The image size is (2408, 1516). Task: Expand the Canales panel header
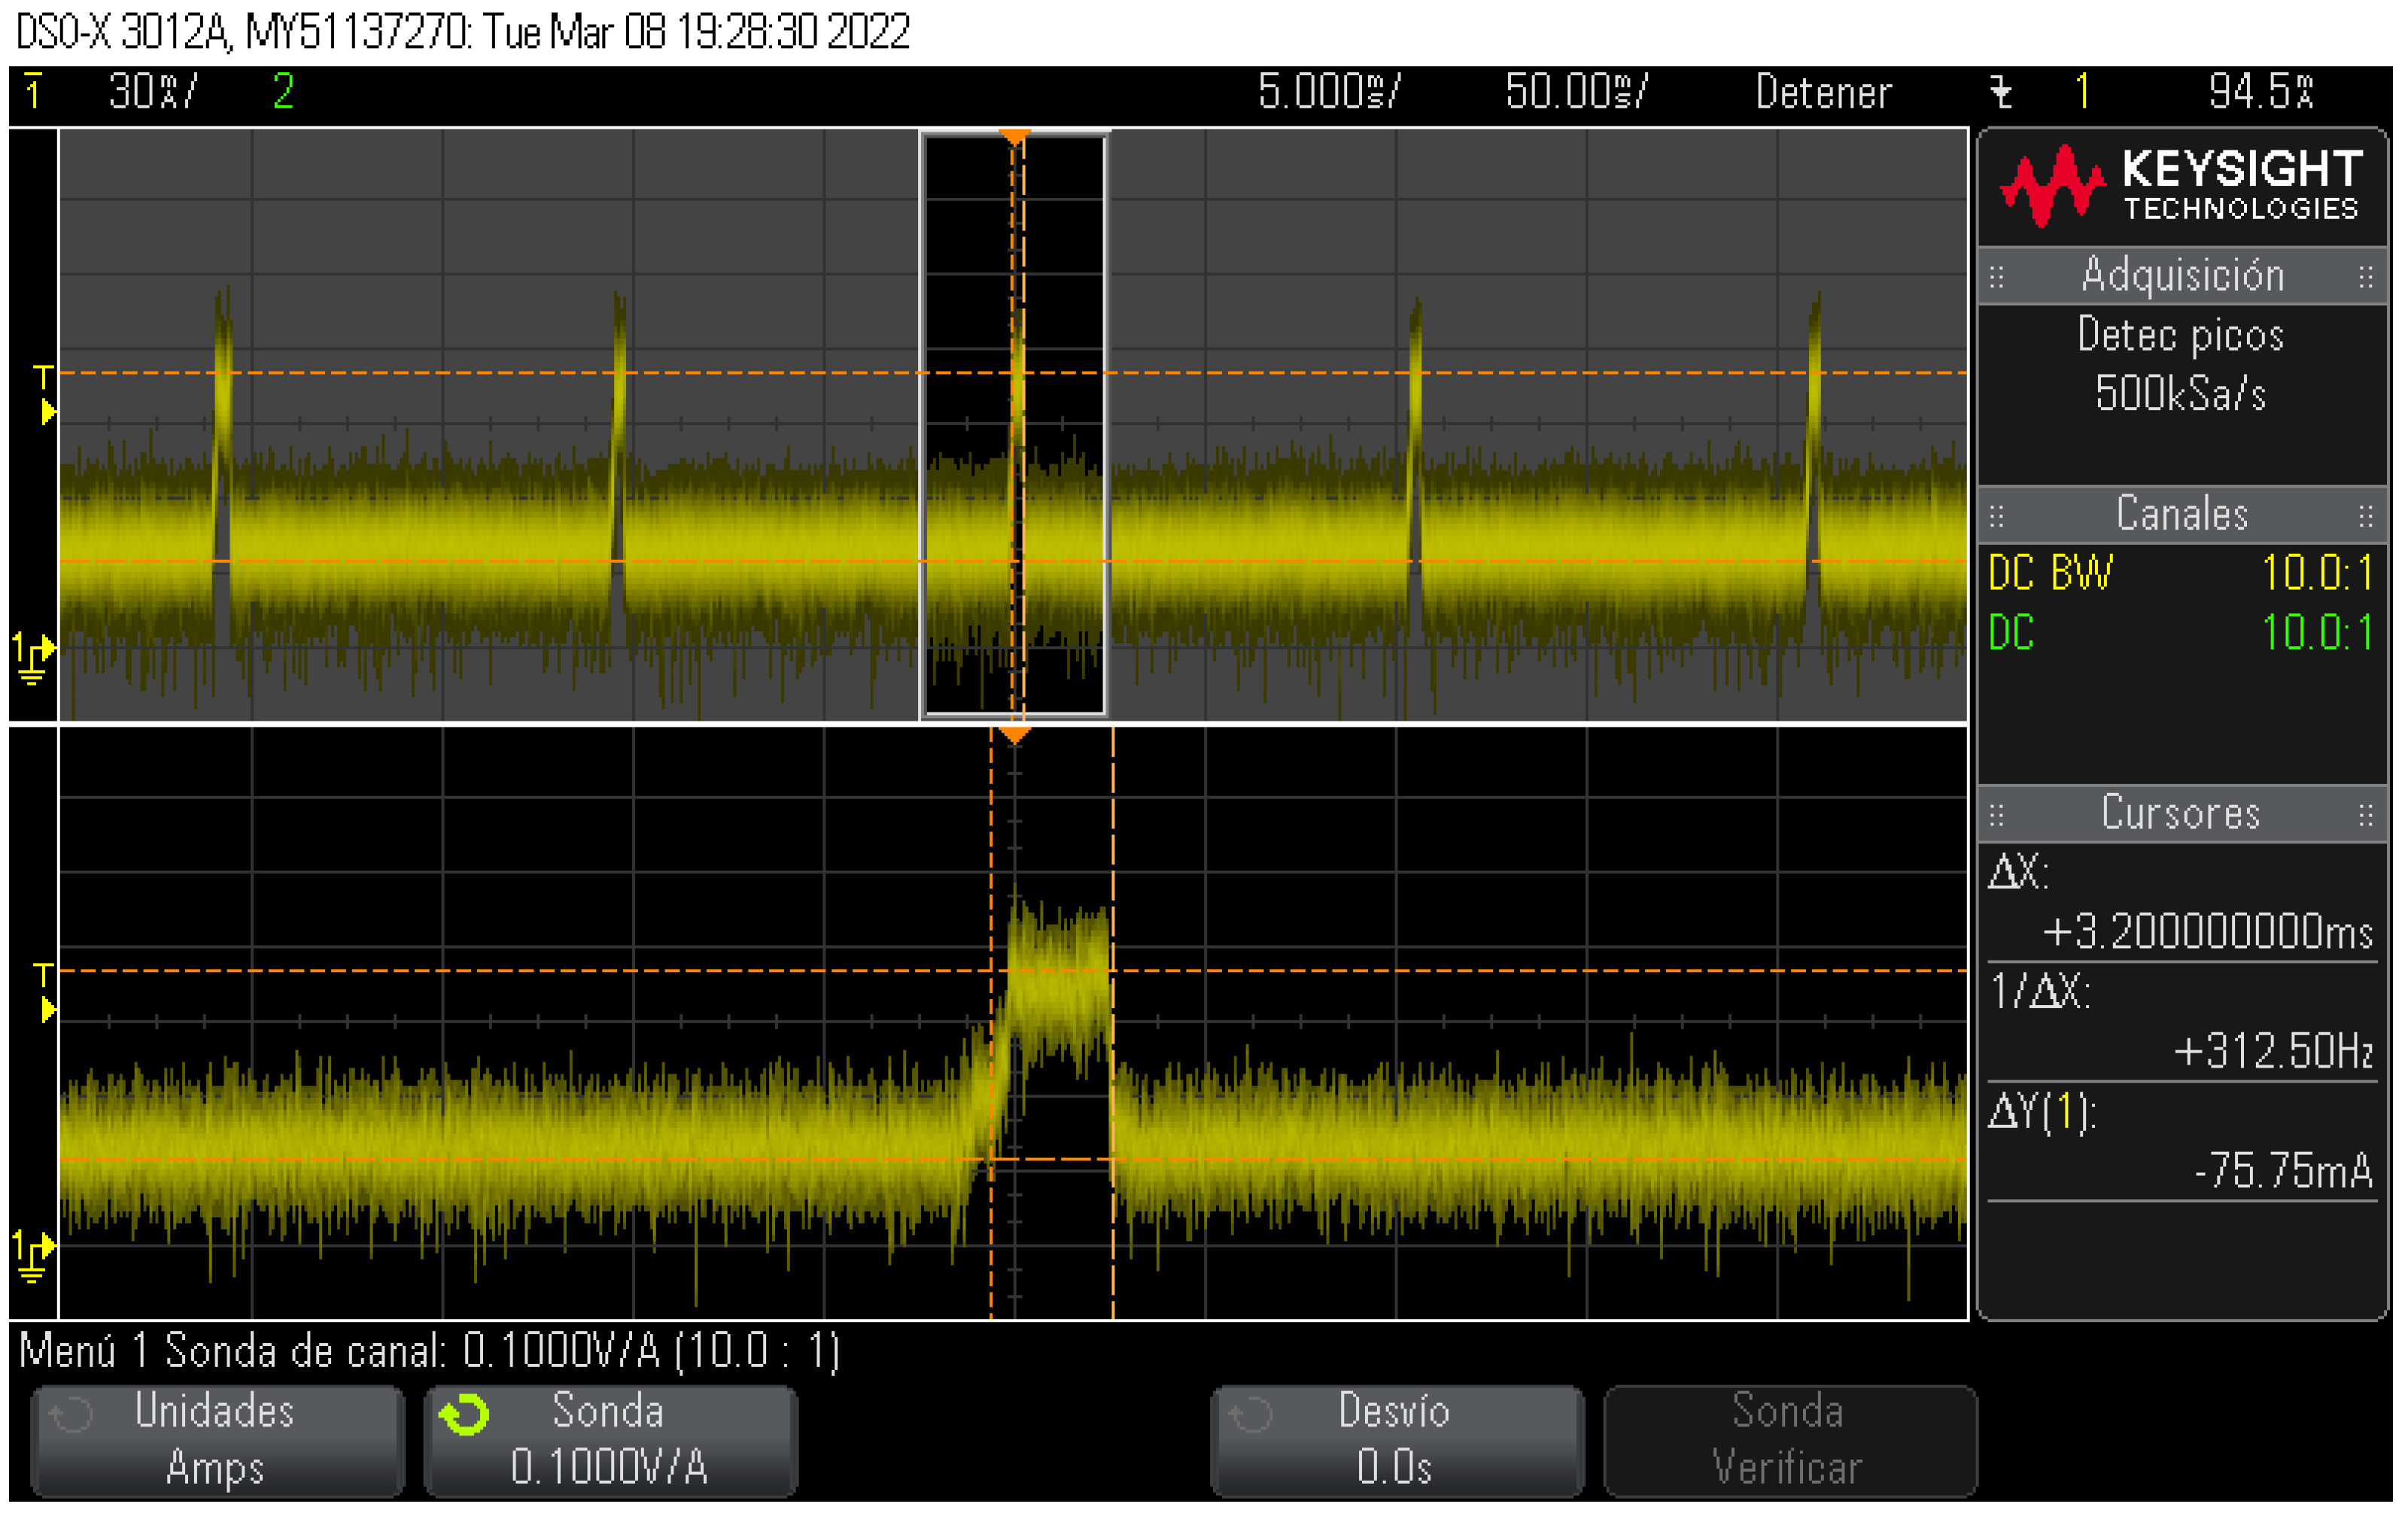pos(2182,515)
